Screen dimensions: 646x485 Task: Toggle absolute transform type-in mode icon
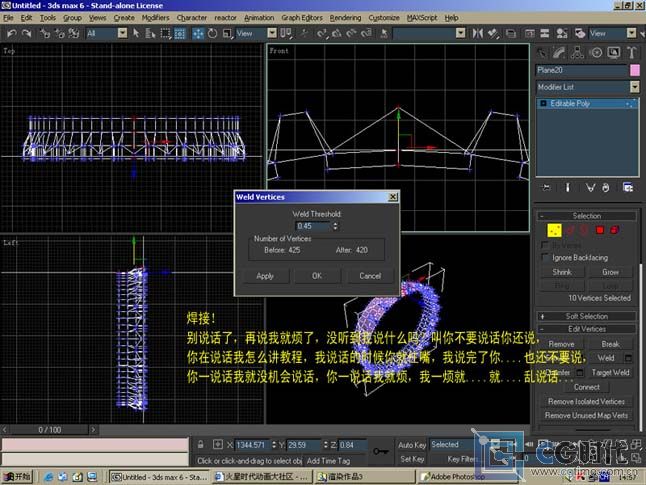(x=218, y=445)
